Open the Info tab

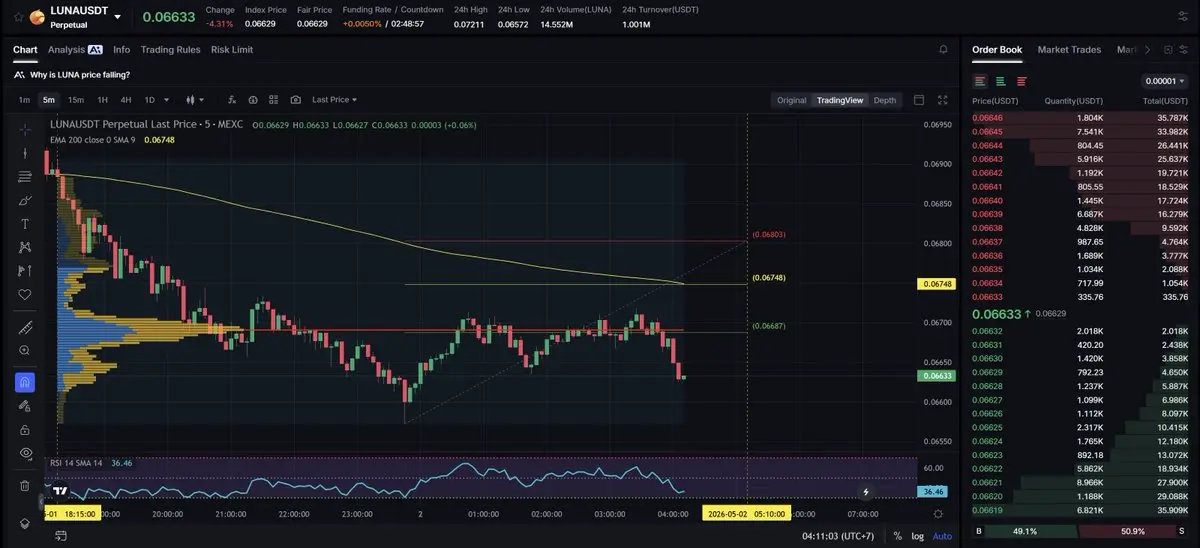[121, 49]
